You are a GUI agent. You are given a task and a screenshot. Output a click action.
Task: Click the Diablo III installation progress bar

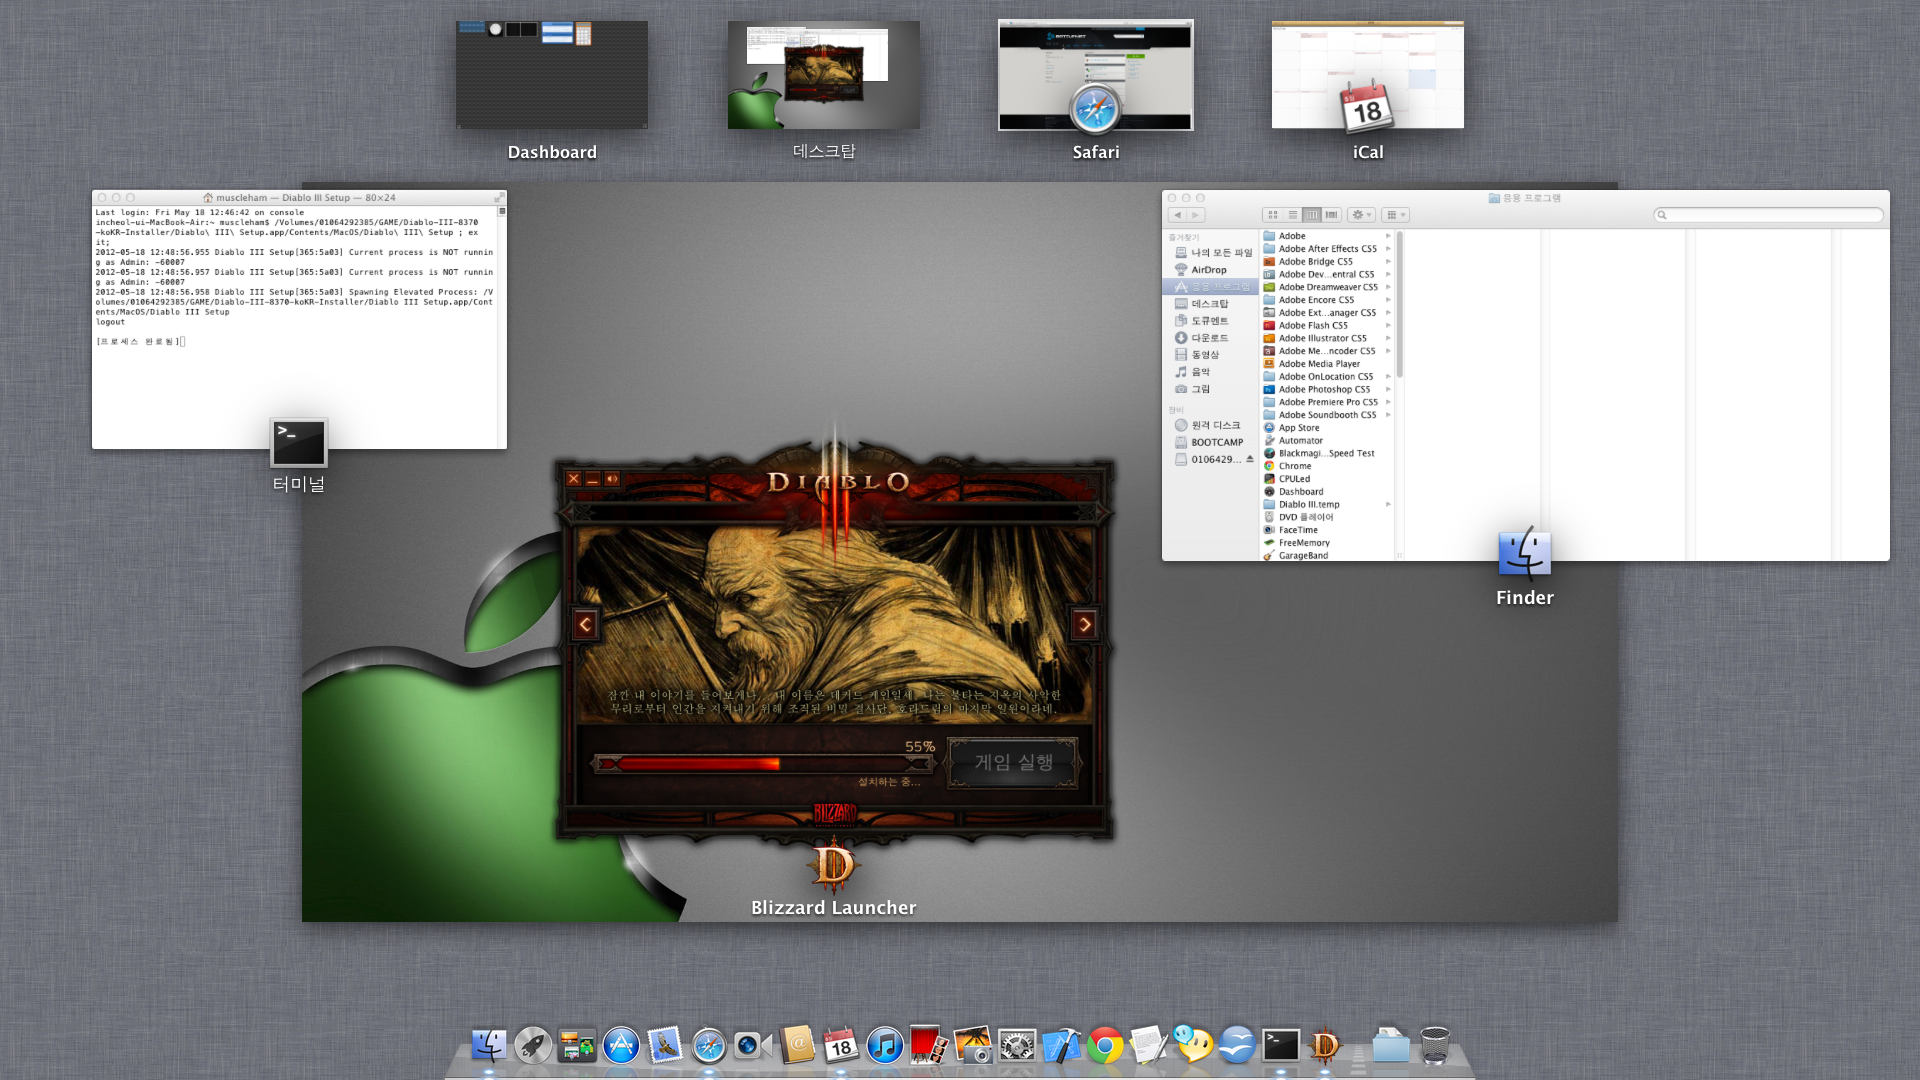[765, 764]
